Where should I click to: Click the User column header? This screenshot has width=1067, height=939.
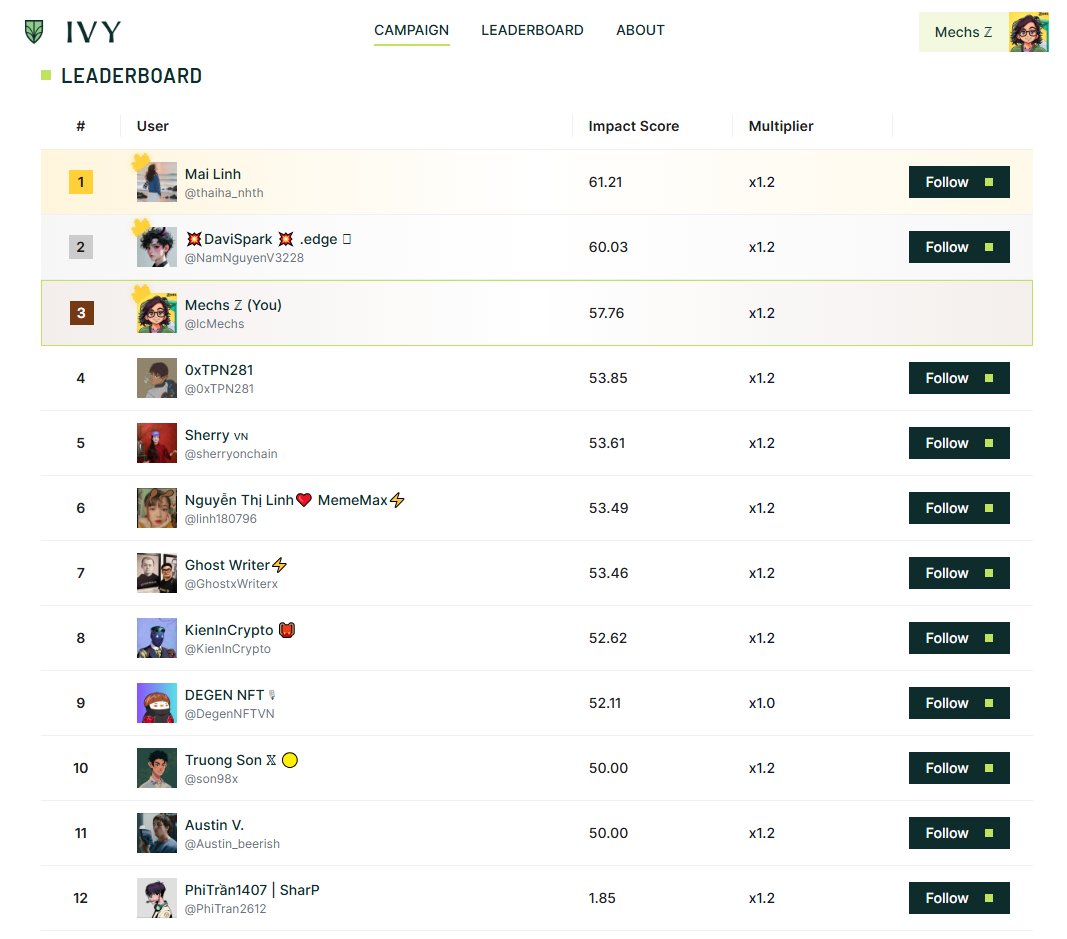(152, 126)
